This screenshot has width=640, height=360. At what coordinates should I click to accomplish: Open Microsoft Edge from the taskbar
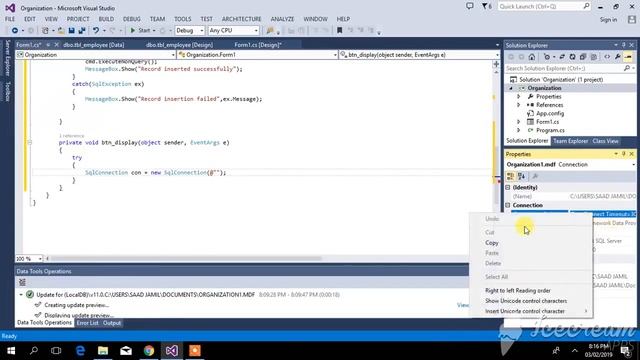coord(80,351)
